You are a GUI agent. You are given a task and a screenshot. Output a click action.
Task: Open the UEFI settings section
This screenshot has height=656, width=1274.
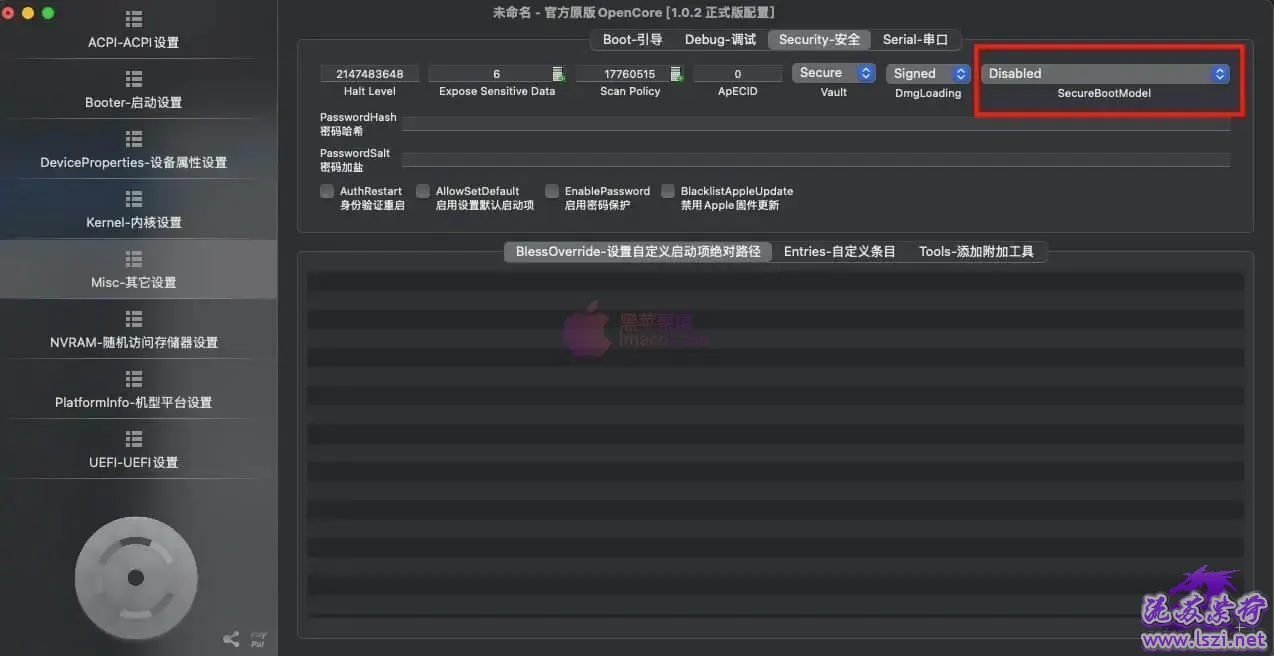[133, 451]
